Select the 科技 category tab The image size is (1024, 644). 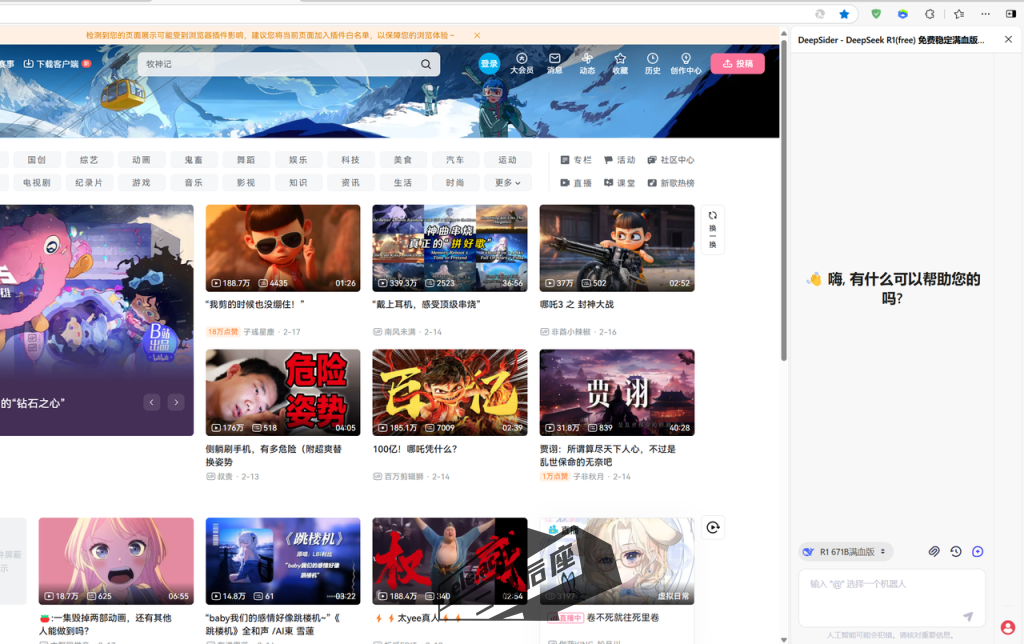[x=350, y=160]
